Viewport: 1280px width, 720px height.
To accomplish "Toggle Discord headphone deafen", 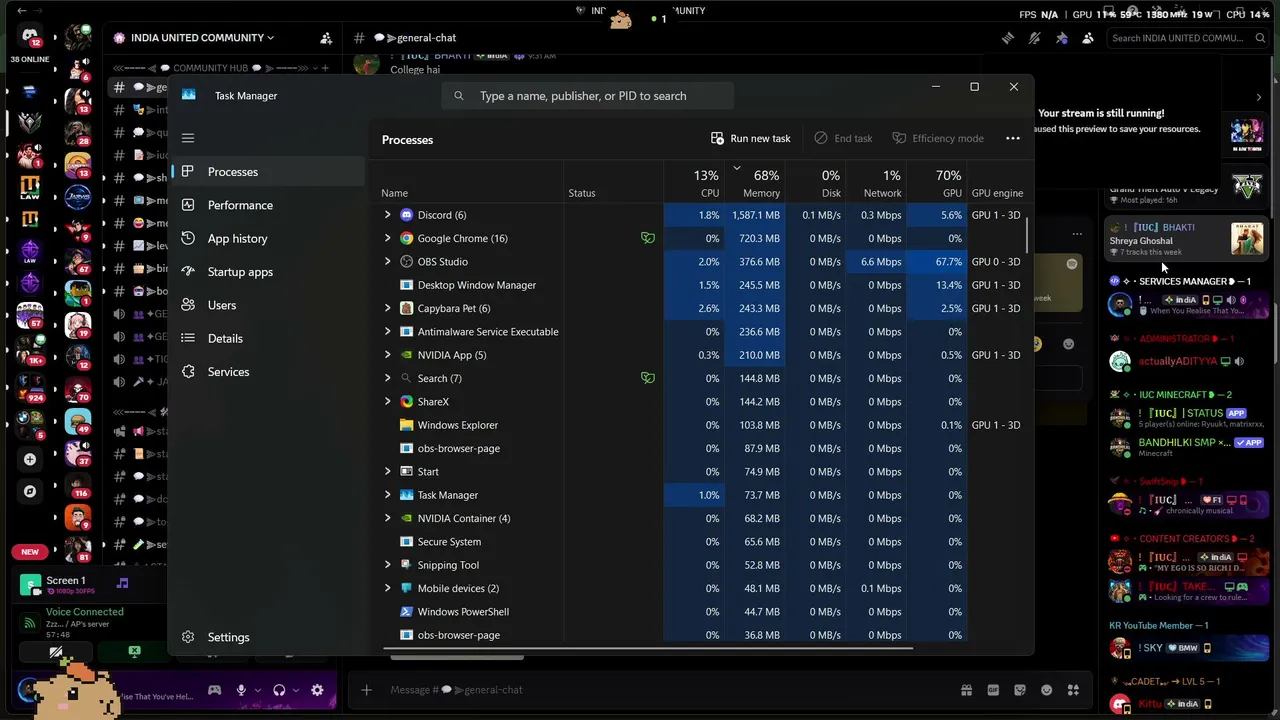I will point(279,690).
